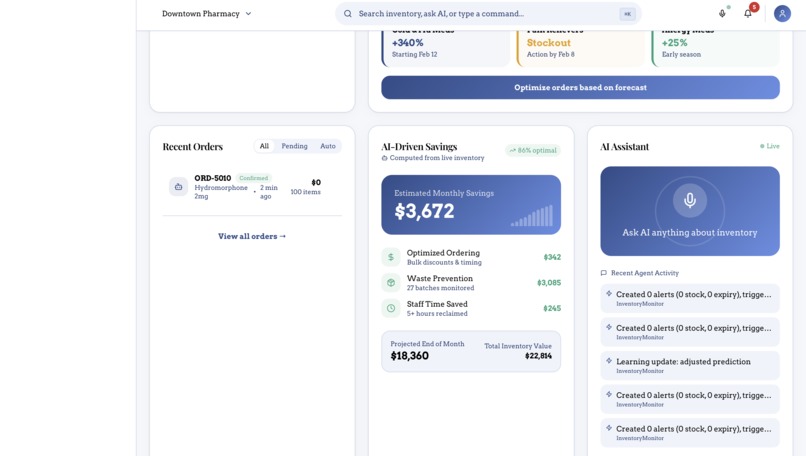This screenshot has width=806, height=456.
Task: Click the $22,814 total inventory value
Action: pos(538,356)
